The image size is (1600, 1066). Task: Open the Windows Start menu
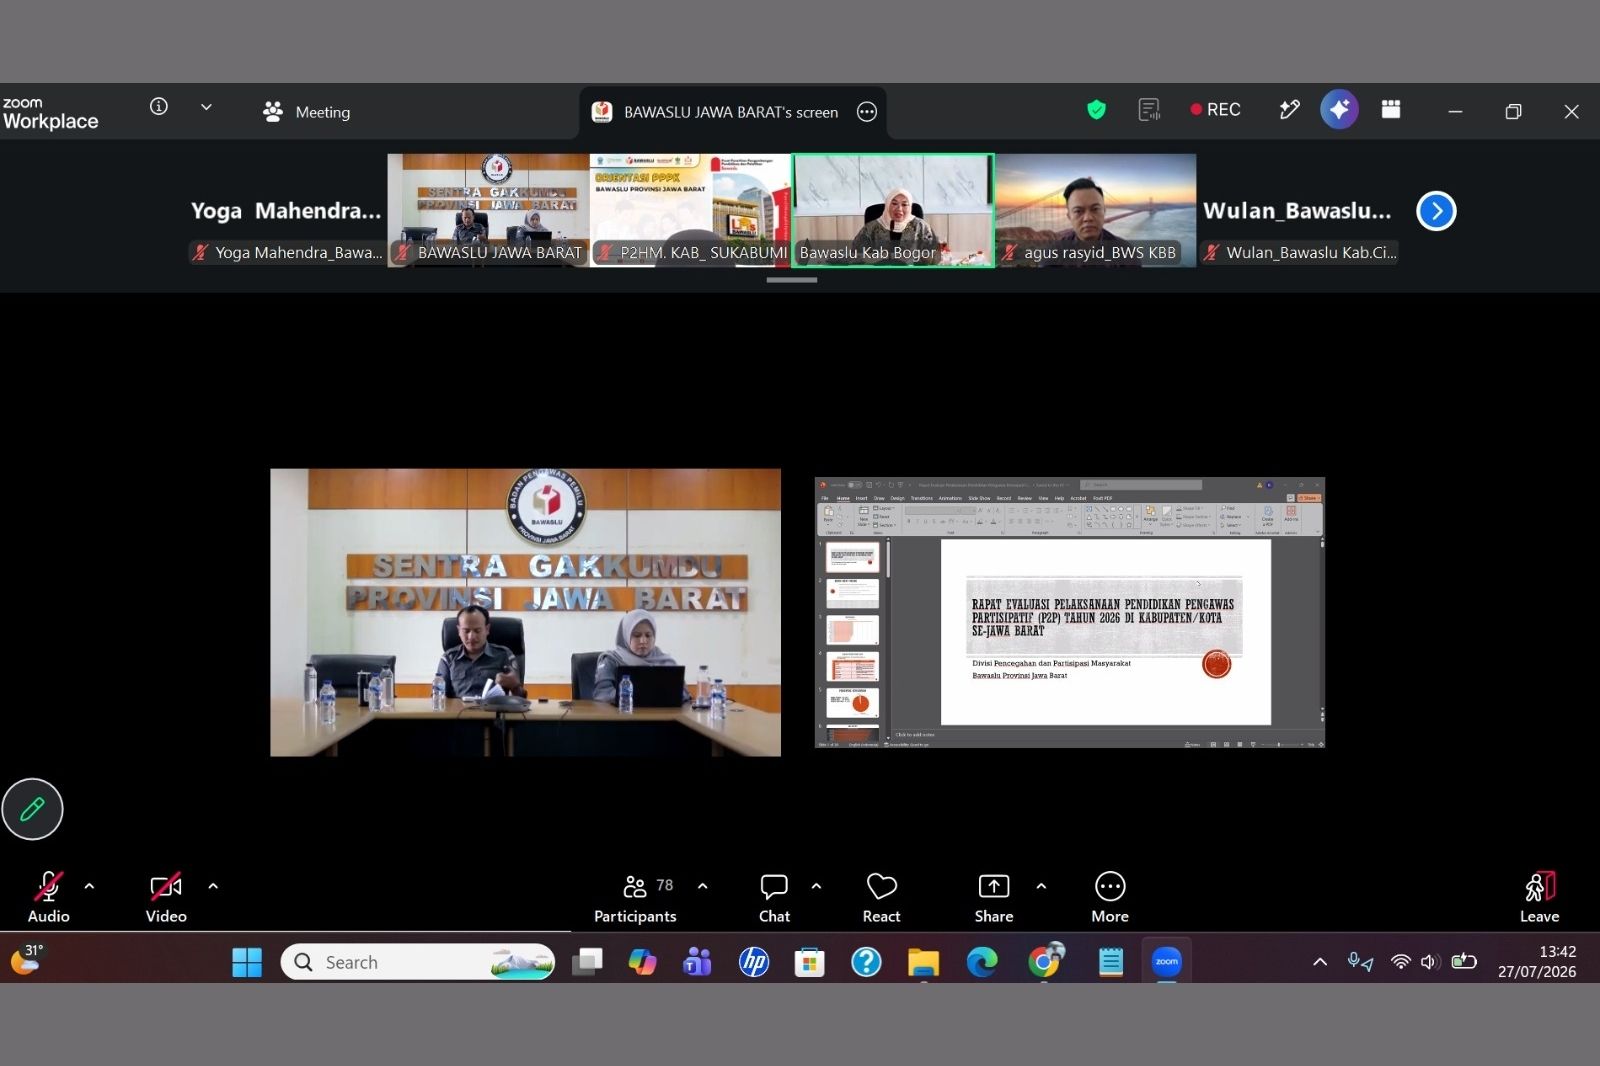point(247,962)
